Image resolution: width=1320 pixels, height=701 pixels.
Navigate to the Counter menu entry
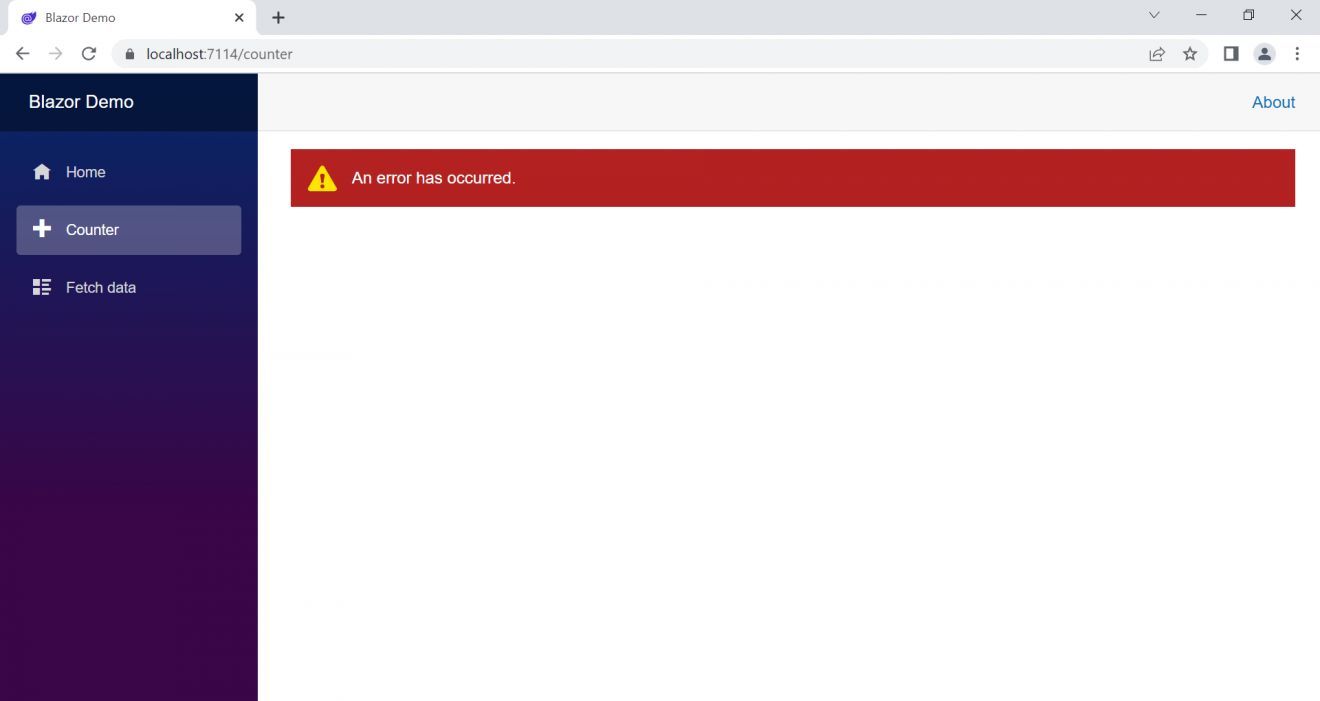tap(93, 229)
